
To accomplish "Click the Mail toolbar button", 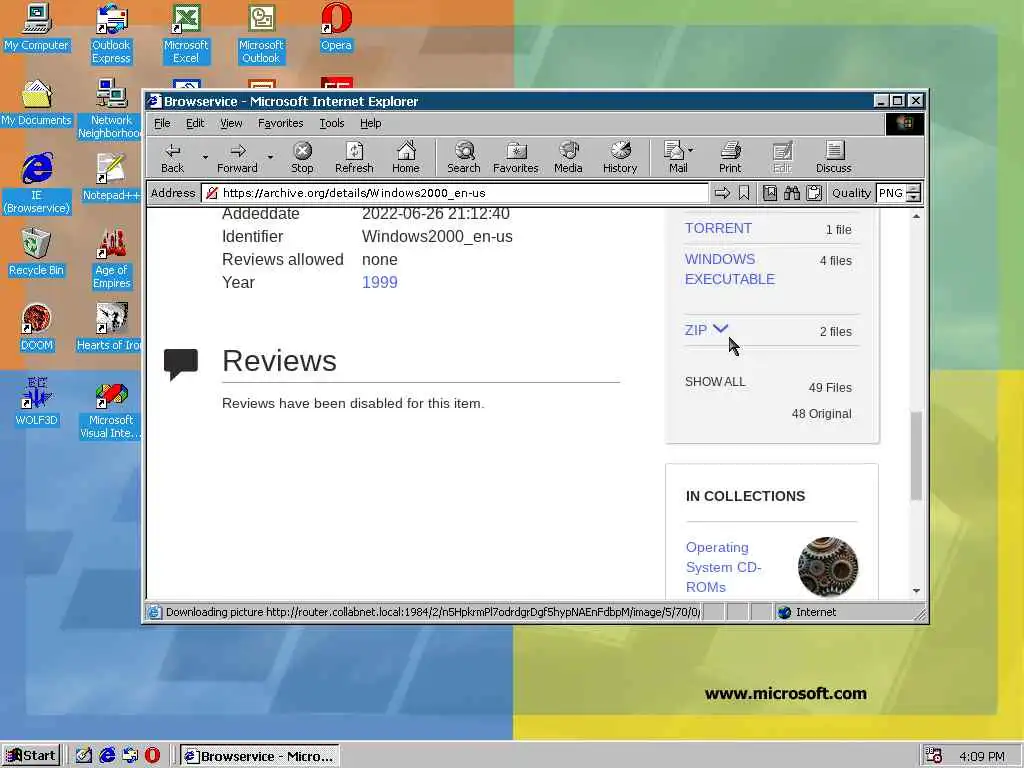I will [x=675, y=158].
